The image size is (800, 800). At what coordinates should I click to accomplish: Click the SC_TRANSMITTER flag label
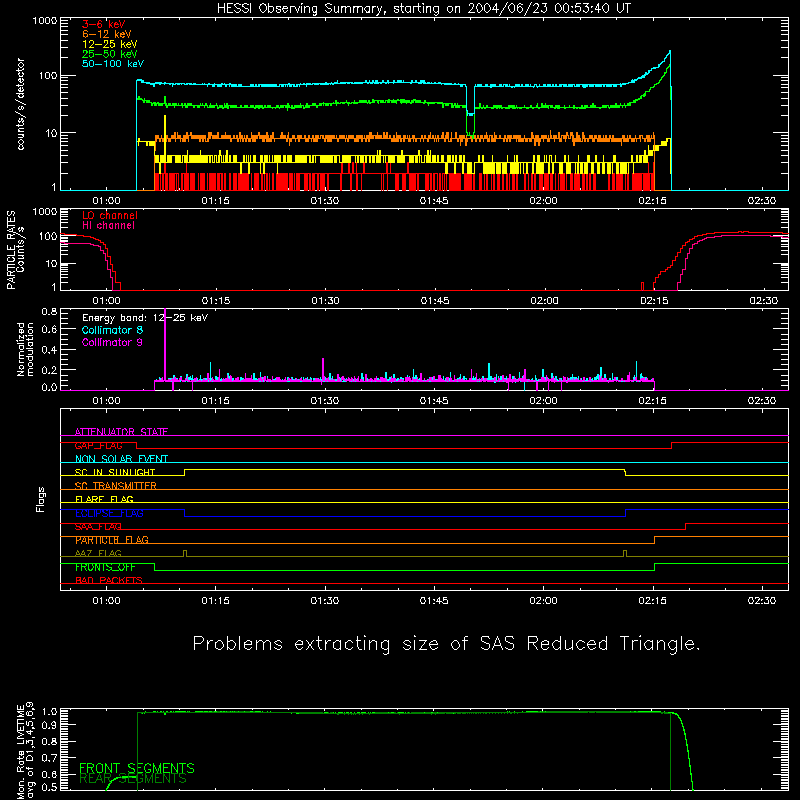point(115,485)
